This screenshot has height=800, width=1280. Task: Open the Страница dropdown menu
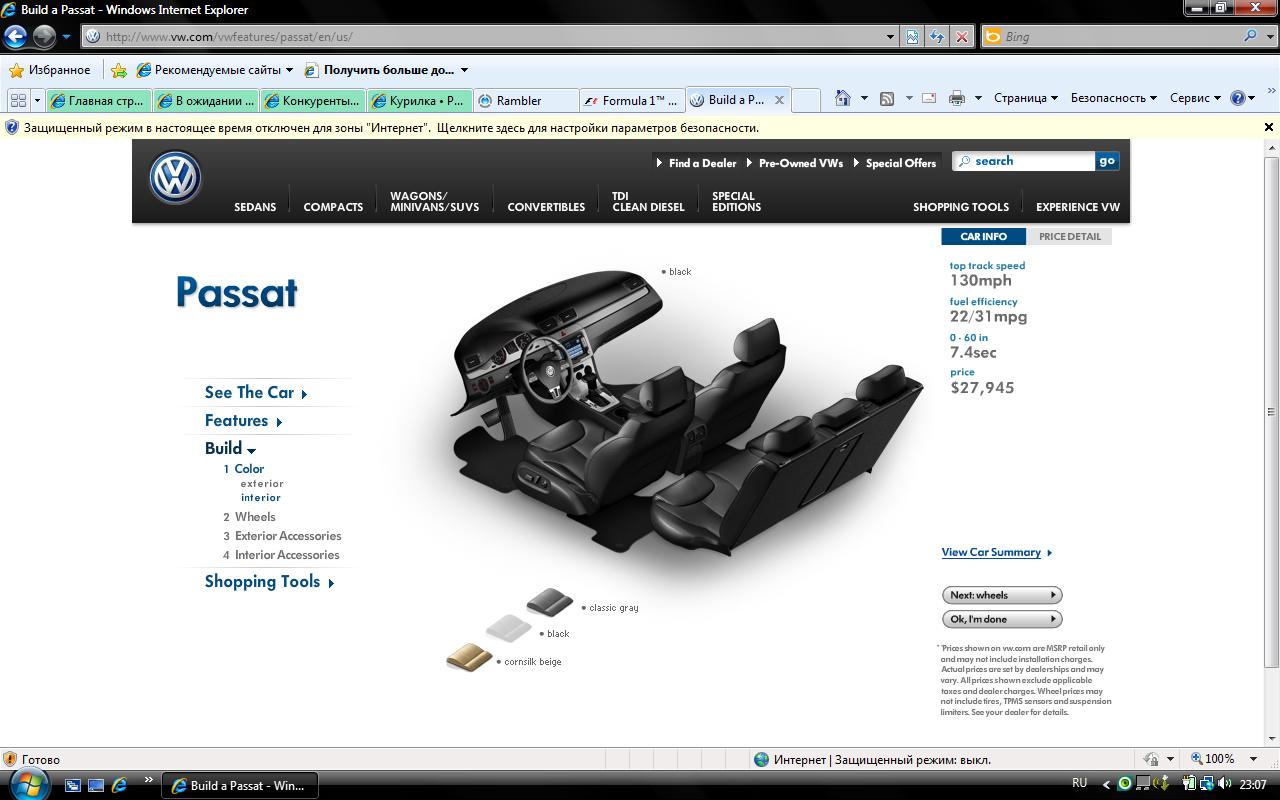(1025, 98)
